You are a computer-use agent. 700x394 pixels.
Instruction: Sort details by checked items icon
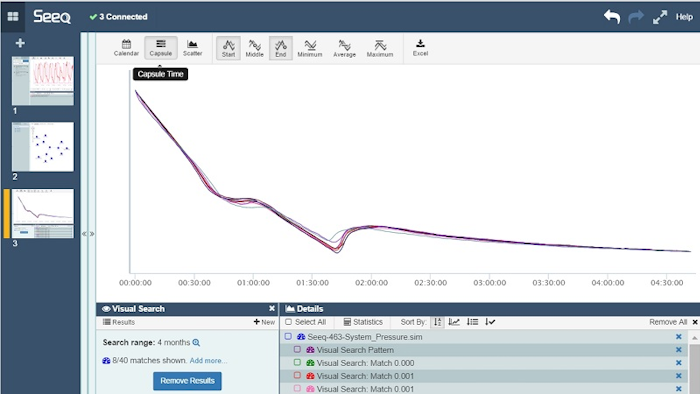coord(490,322)
